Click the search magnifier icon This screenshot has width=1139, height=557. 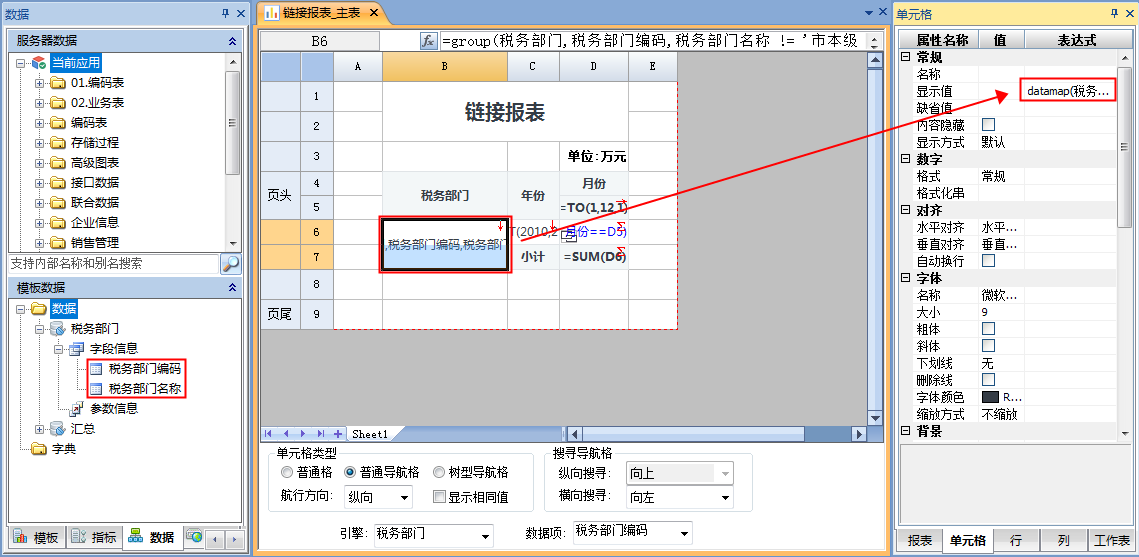230,264
